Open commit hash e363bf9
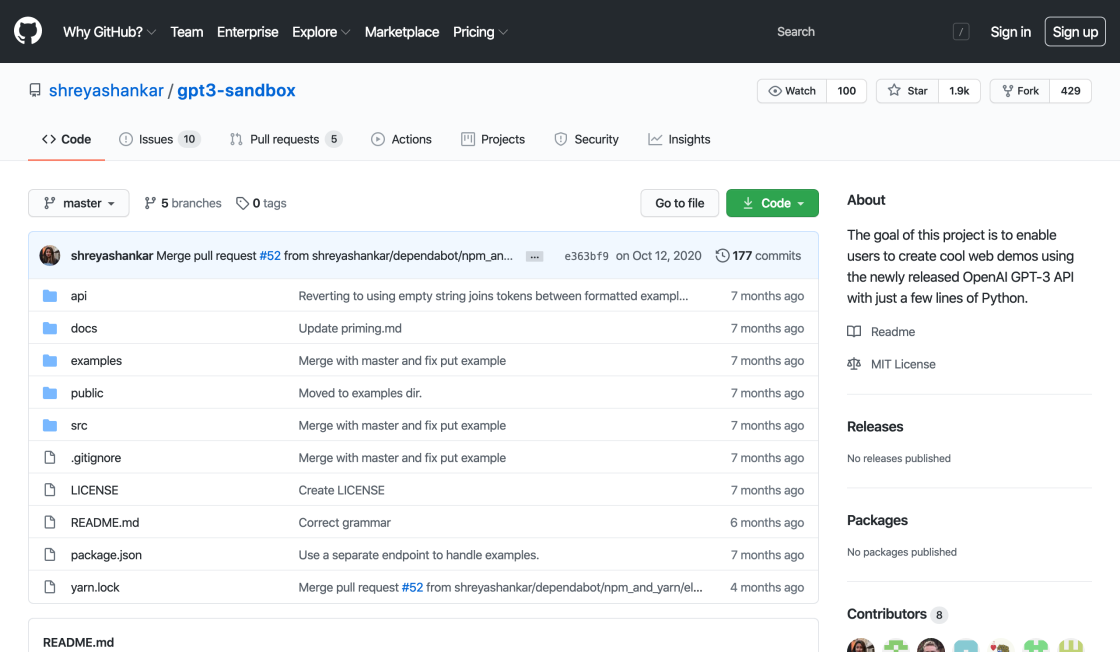Screen dimensions: 1120x652 click(x=586, y=256)
